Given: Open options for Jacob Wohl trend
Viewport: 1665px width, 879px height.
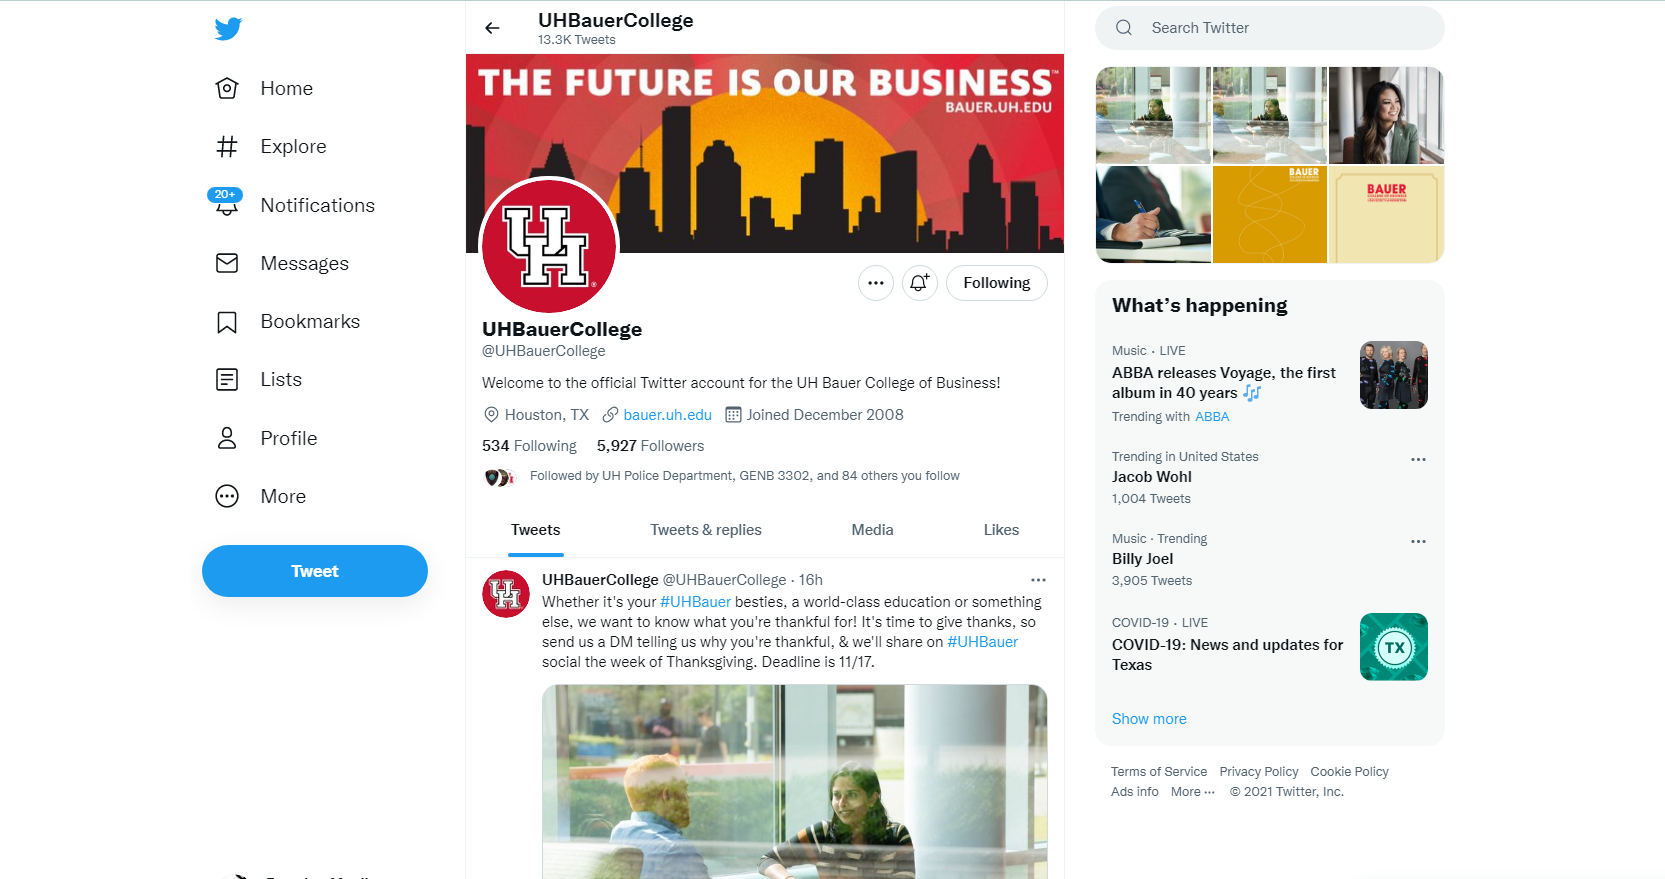Looking at the screenshot, I should click(1418, 459).
